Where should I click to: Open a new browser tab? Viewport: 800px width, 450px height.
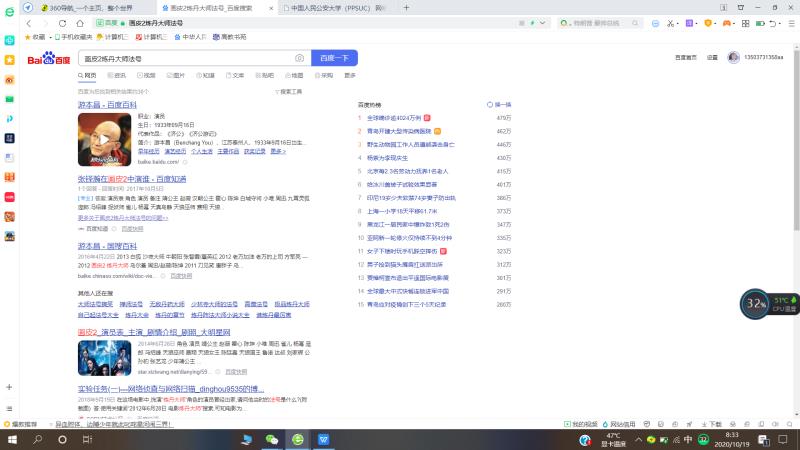[406, 8]
